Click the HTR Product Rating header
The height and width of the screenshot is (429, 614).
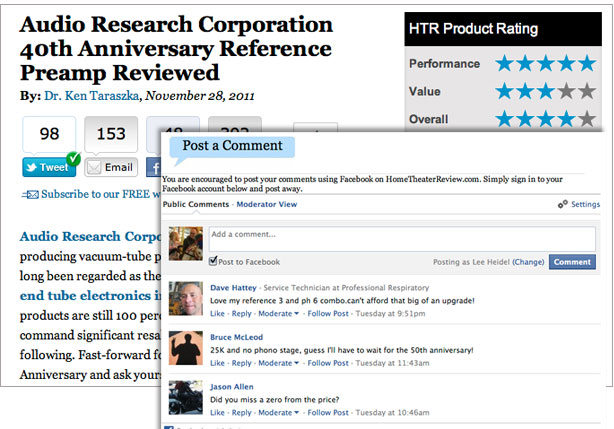(x=503, y=29)
